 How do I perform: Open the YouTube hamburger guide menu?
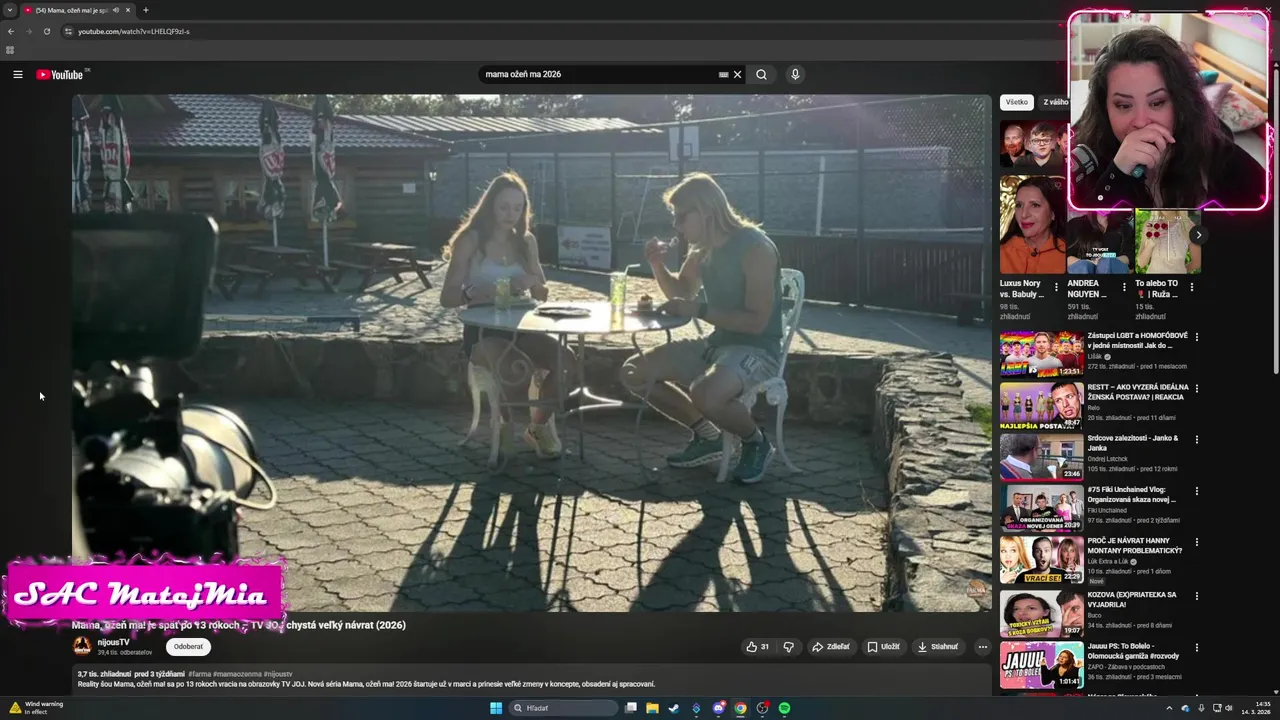[x=17, y=74]
